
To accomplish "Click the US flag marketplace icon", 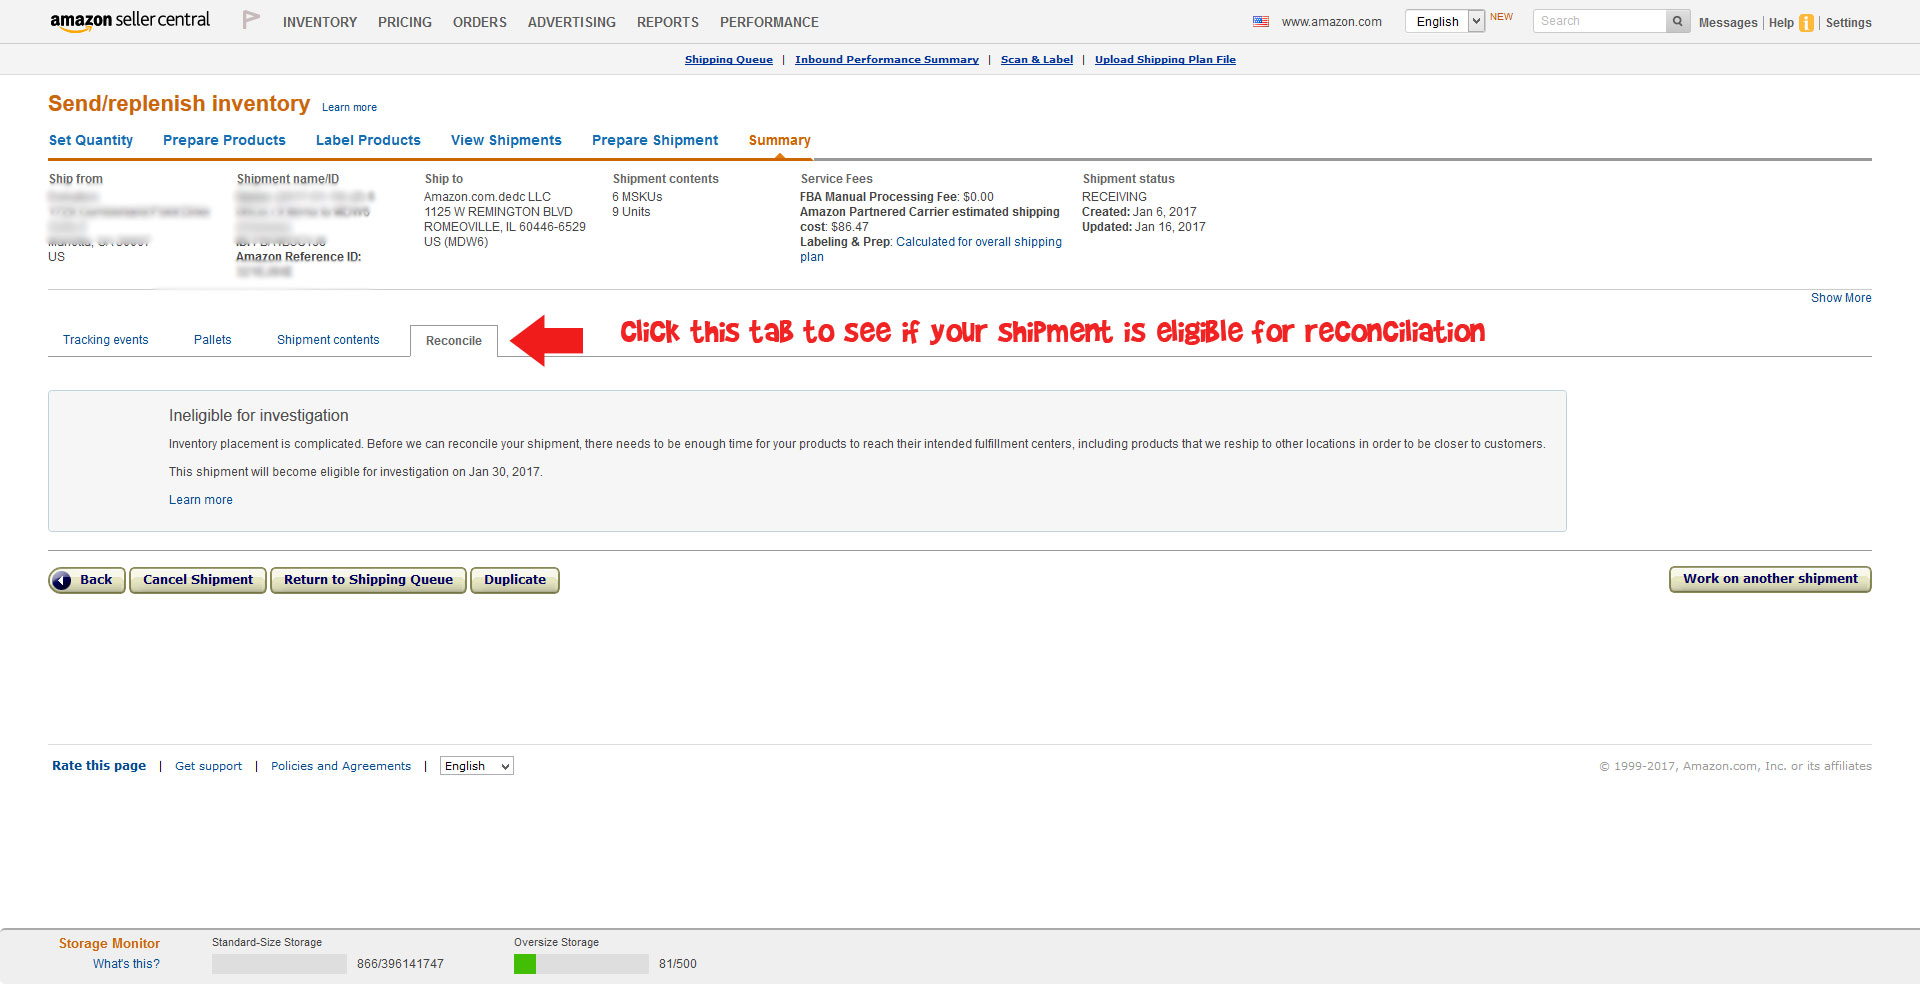I will pyautogui.click(x=1261, y=21).
